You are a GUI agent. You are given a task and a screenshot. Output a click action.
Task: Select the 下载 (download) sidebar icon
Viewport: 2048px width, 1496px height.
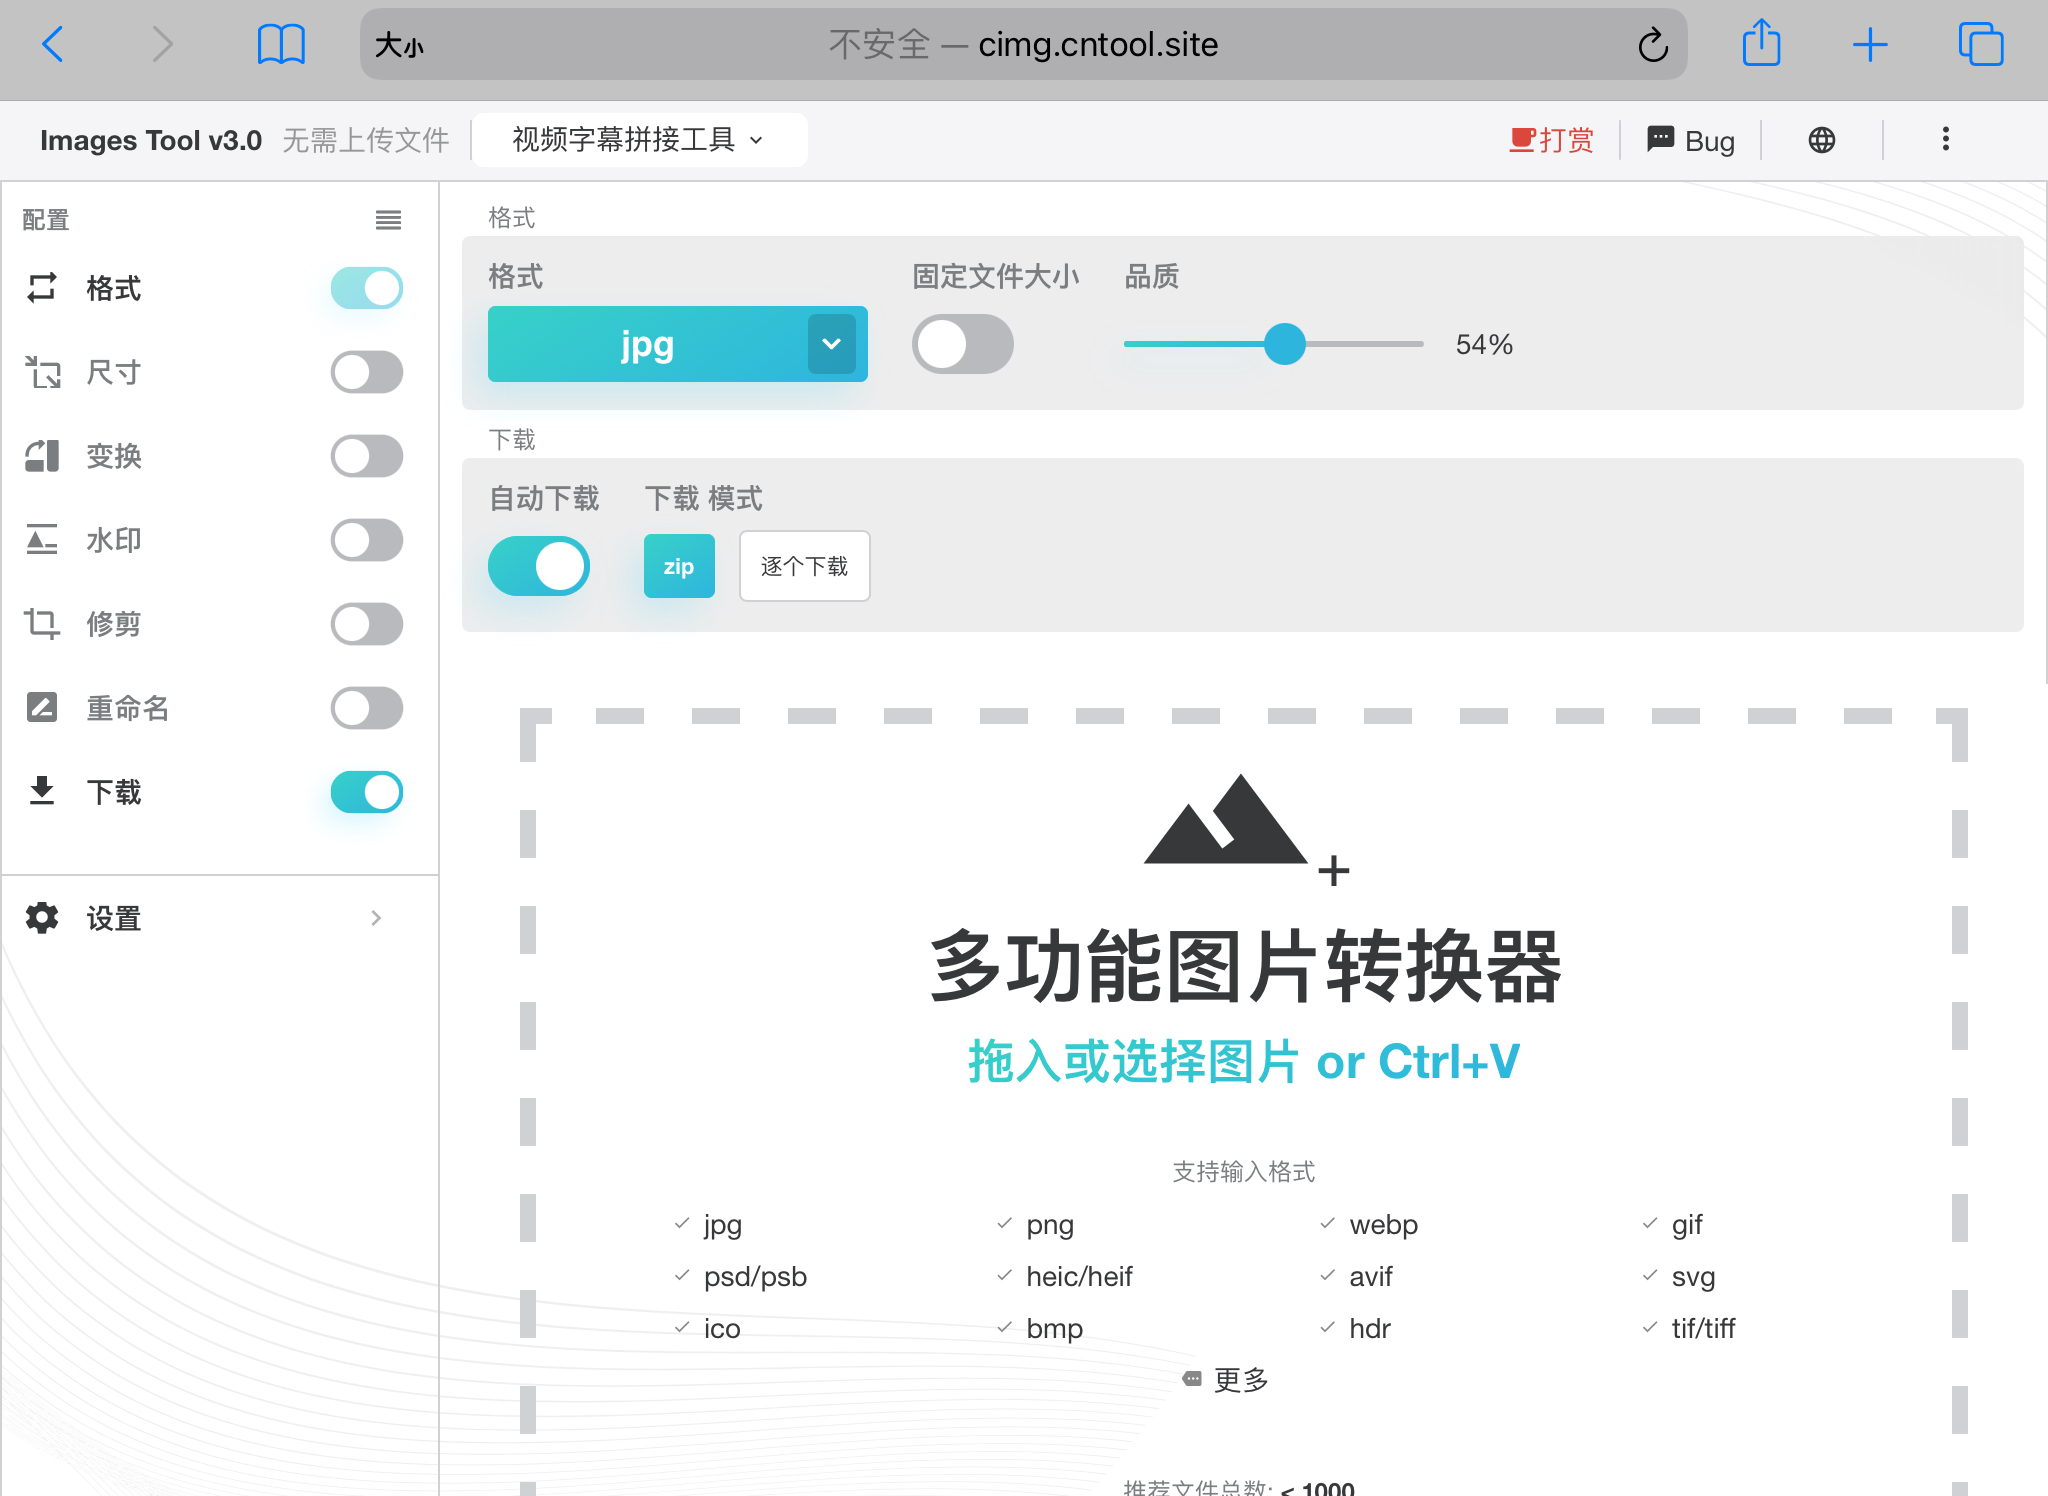[42, 792]
